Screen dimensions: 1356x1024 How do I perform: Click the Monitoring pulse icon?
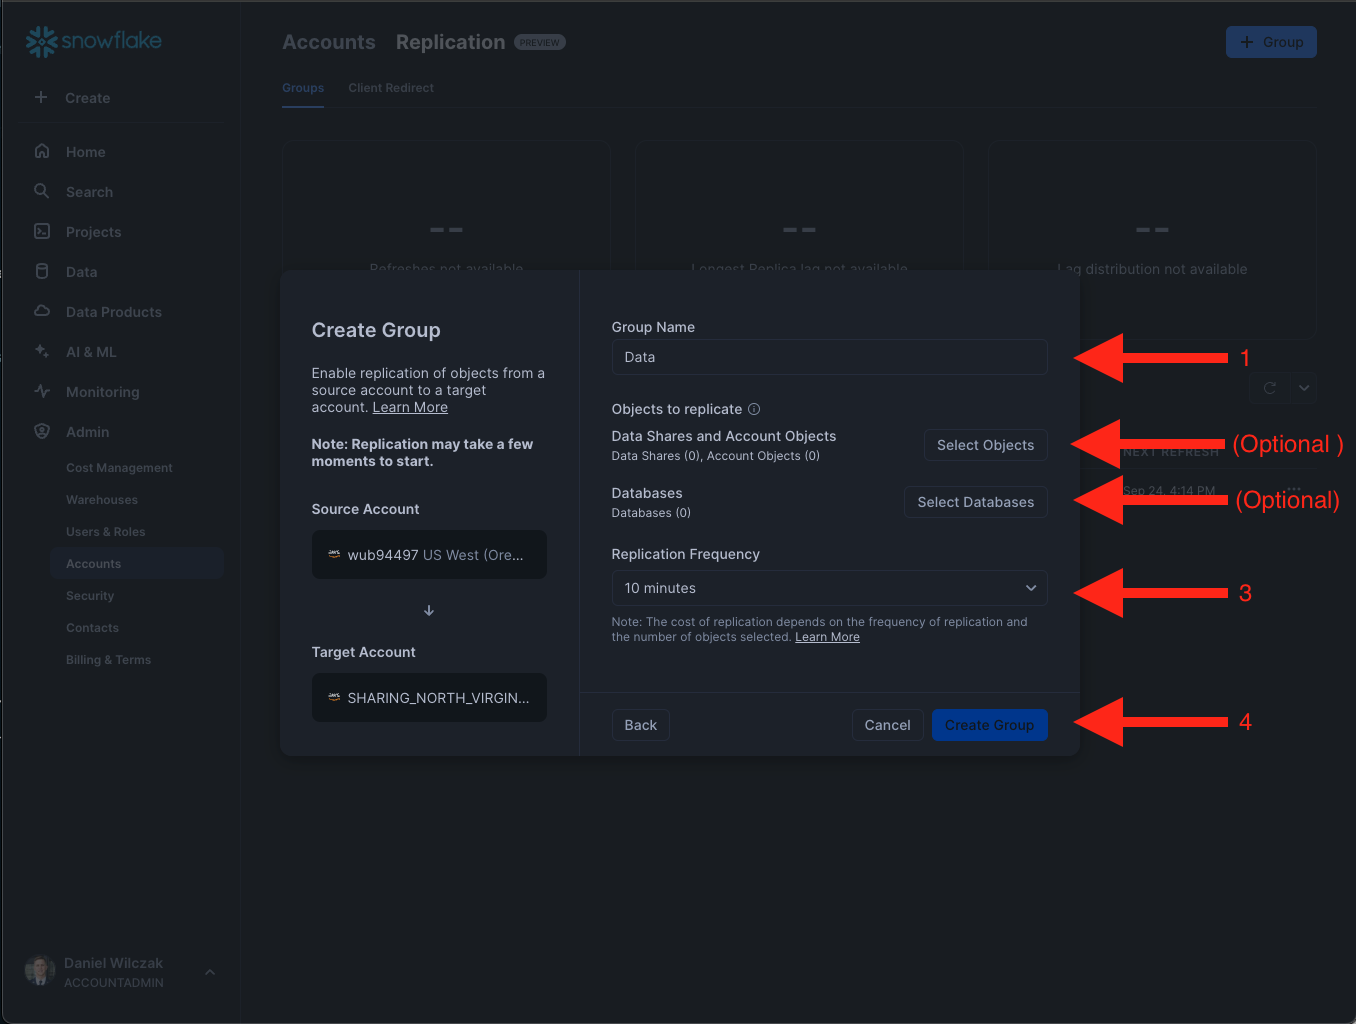[42, 391]
